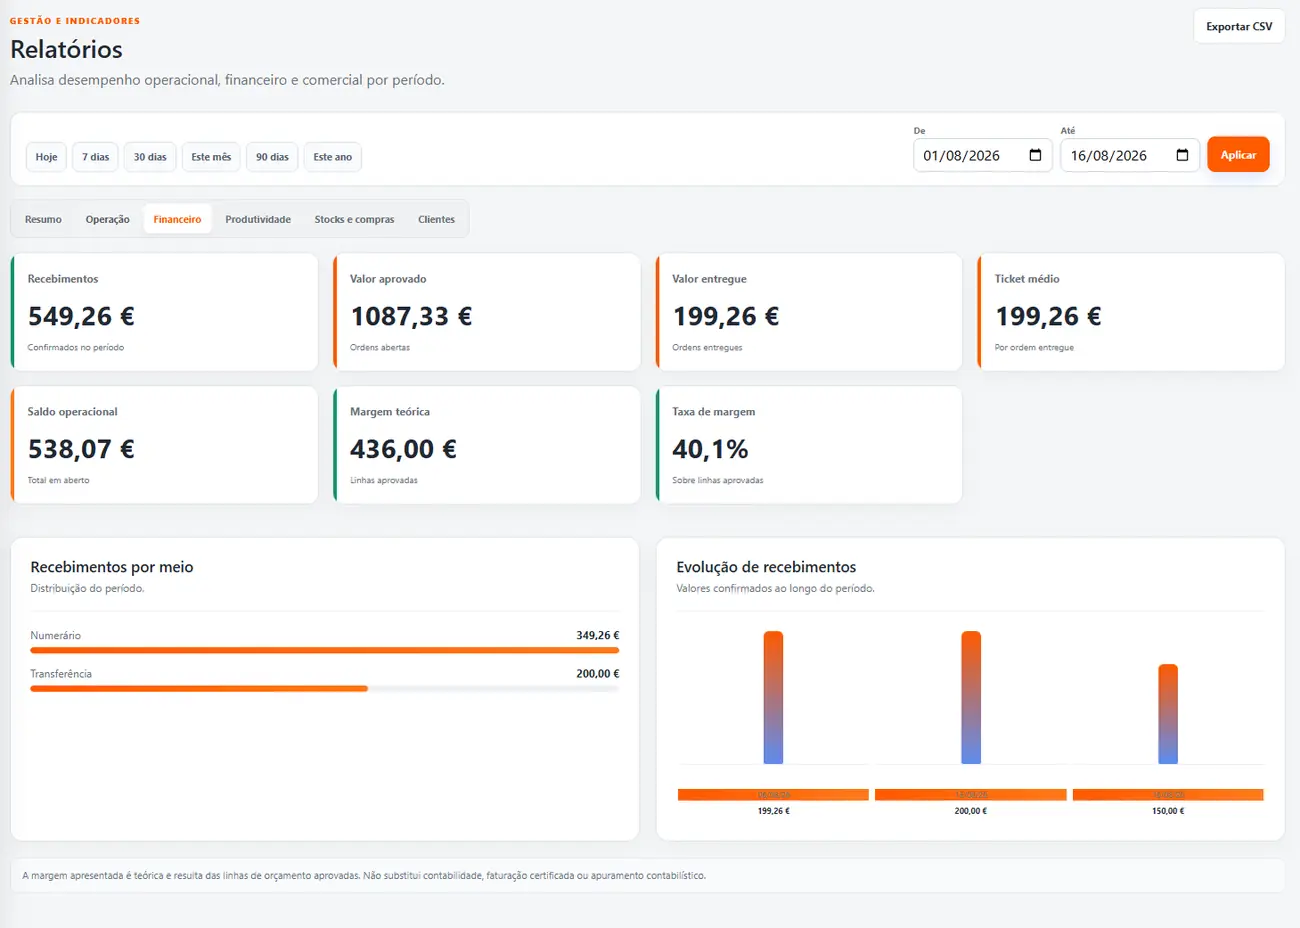Select the Produtividade tab
Screen dimensions: 1300x928
(258, 219)
